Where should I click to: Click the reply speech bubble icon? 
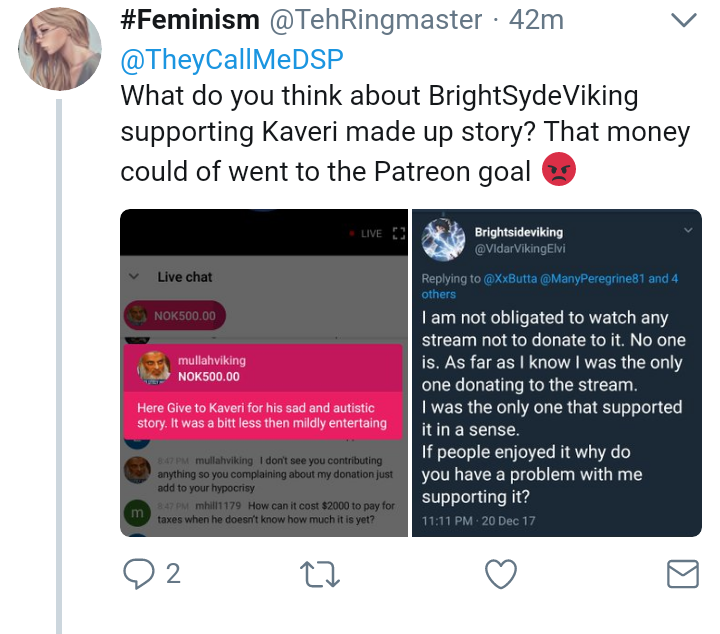[x=138, y=574]
